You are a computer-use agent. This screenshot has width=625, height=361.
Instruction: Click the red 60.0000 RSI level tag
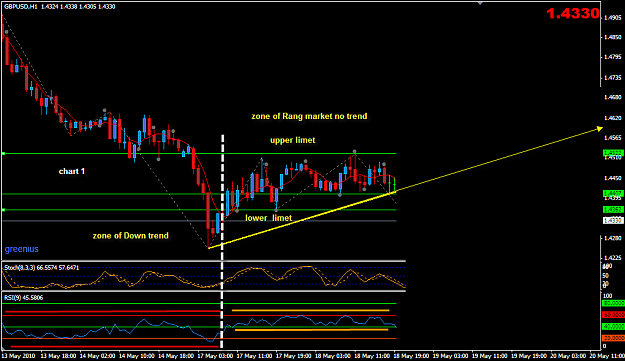(613, 315)
